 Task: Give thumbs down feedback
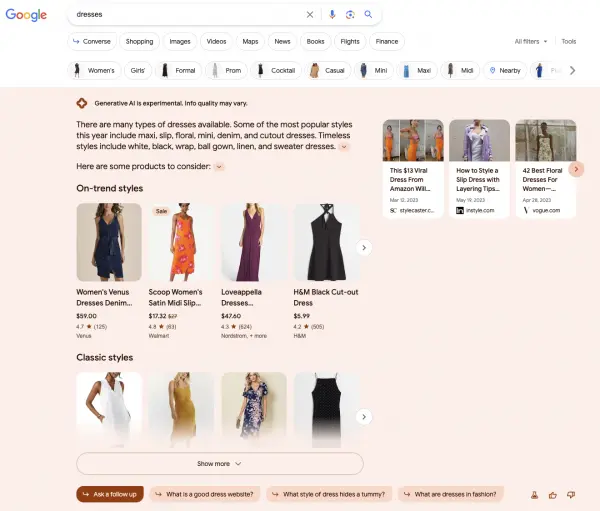571,495
